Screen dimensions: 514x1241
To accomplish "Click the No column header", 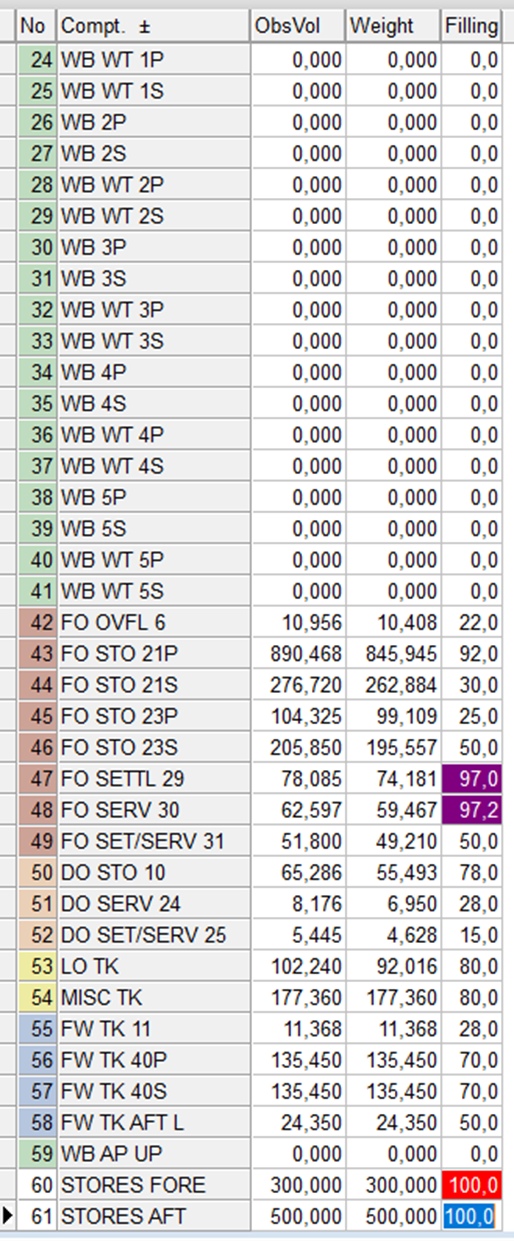I will pyautogui.click(x=37, y=27).
